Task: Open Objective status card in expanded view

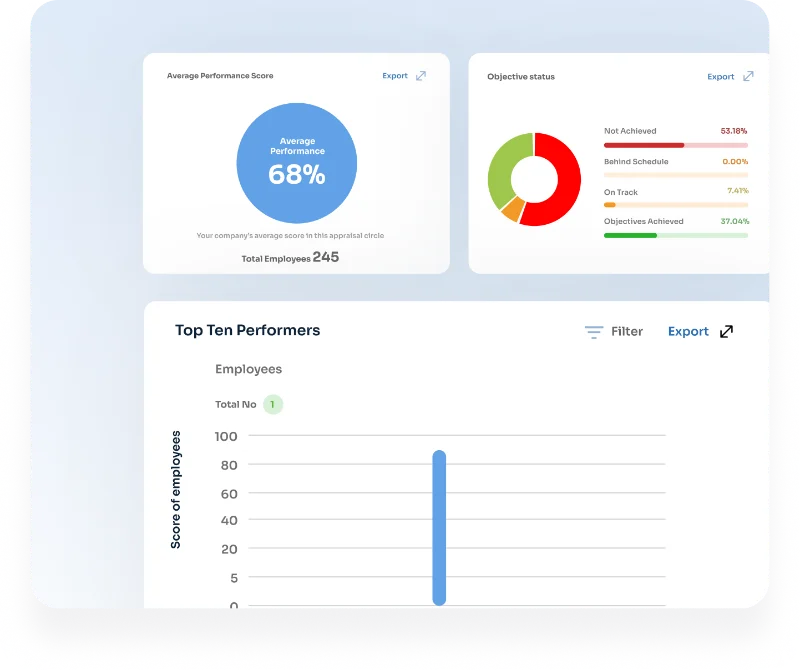Action: click(x=748, y=76)
